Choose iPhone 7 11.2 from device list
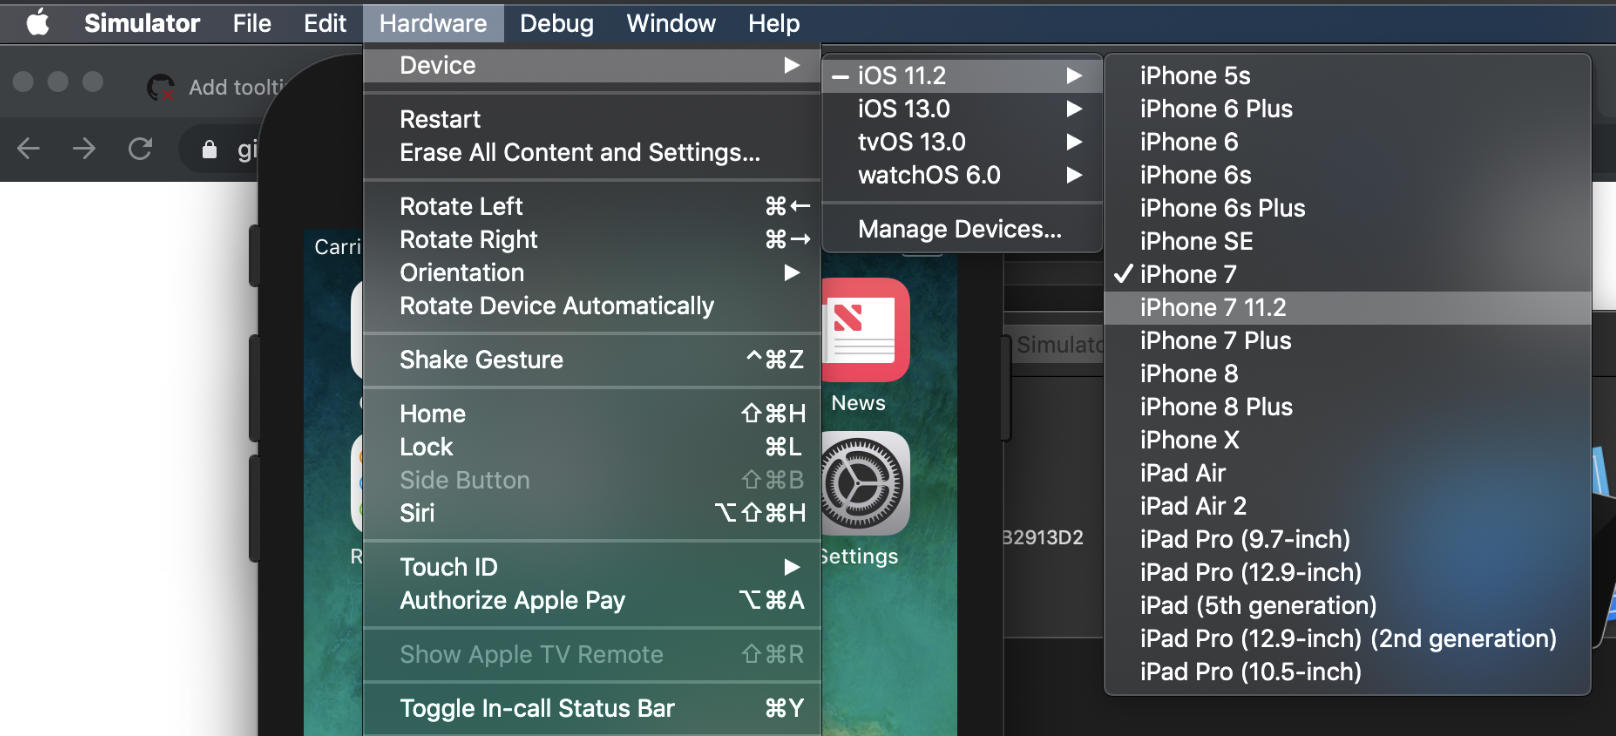 [x=1213, y=308]
